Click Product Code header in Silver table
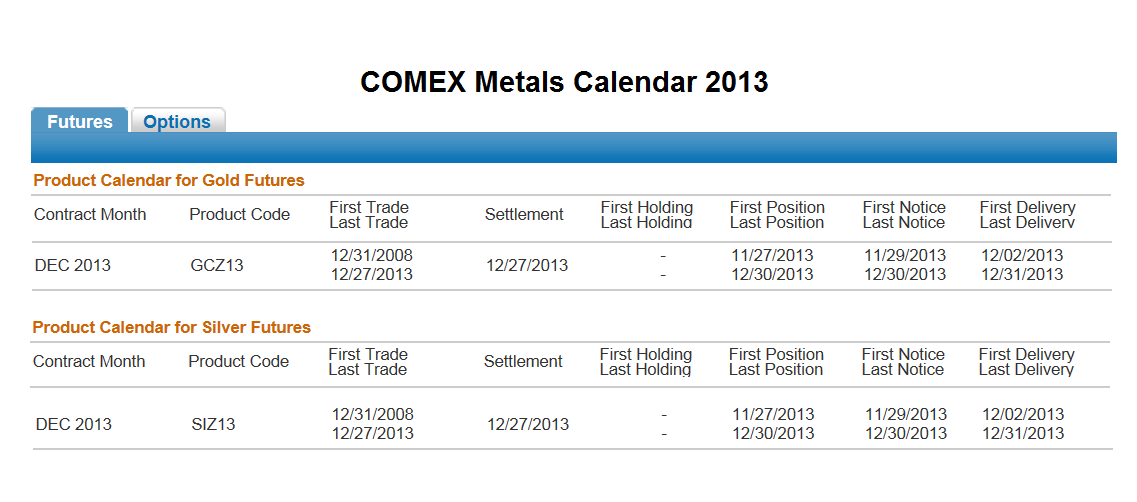 [239, 361]
